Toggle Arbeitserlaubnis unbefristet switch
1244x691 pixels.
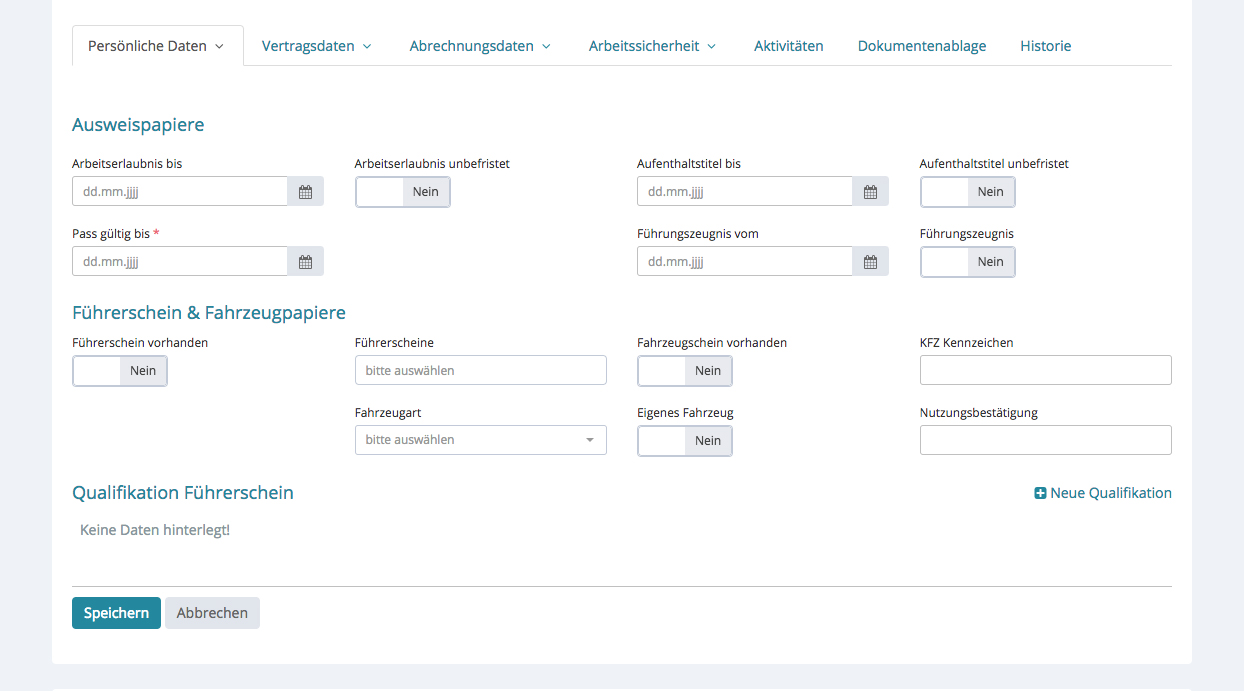pos(403,192)
